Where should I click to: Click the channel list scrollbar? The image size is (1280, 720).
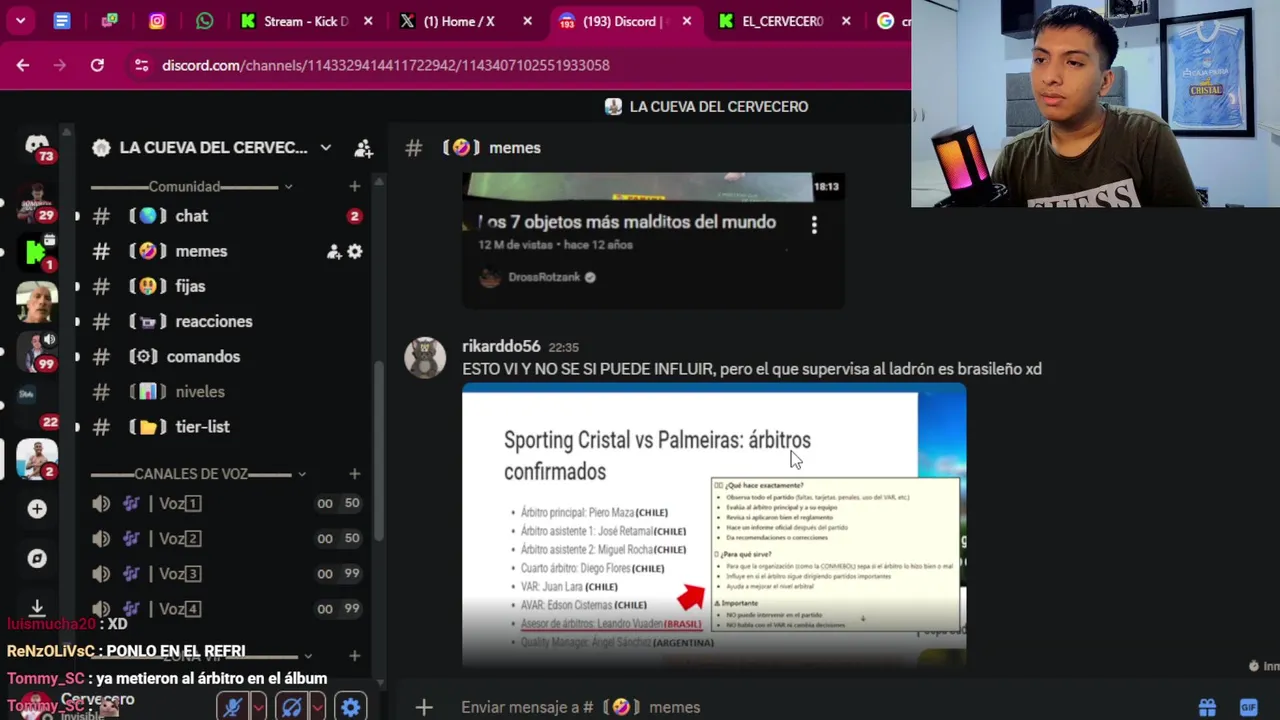coord(378,450)
